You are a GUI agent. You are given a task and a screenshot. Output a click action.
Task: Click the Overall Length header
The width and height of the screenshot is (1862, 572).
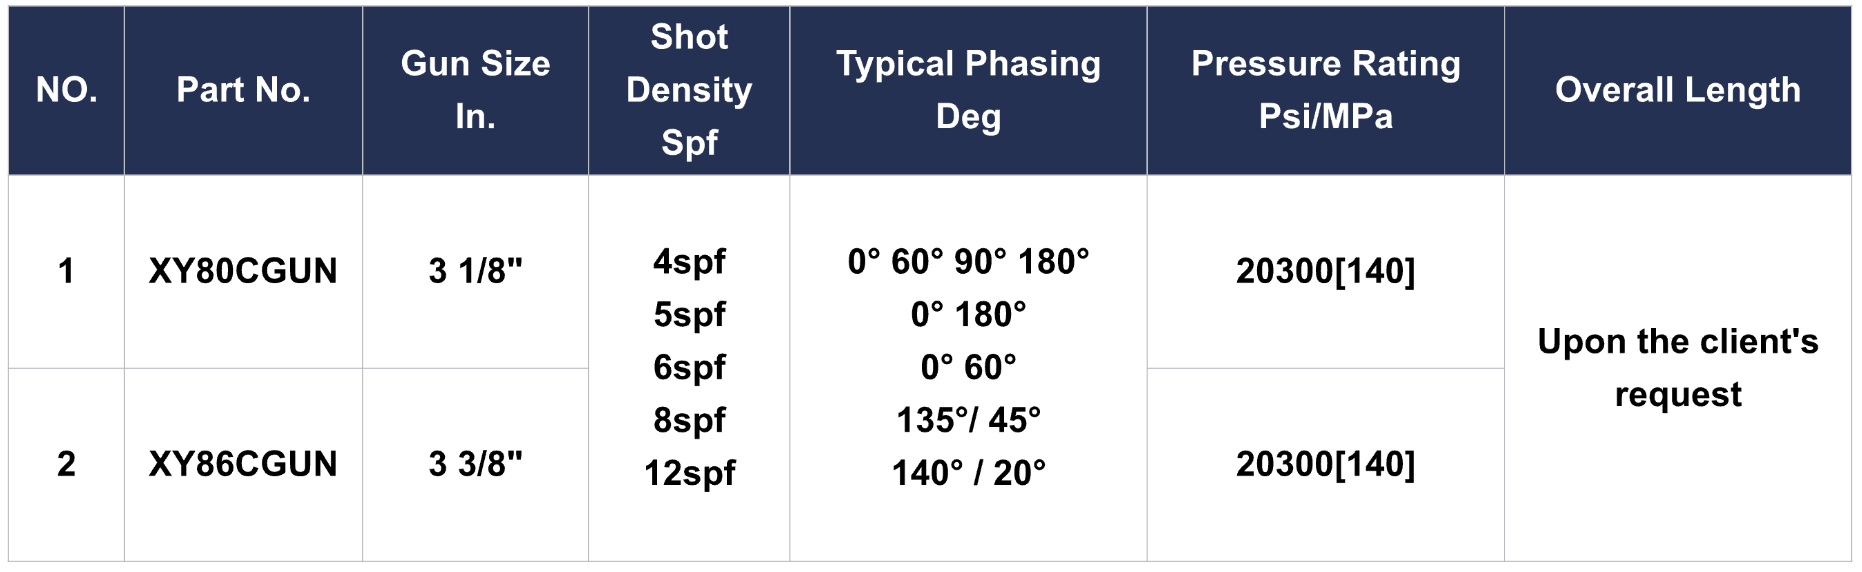click(1678, 90)
